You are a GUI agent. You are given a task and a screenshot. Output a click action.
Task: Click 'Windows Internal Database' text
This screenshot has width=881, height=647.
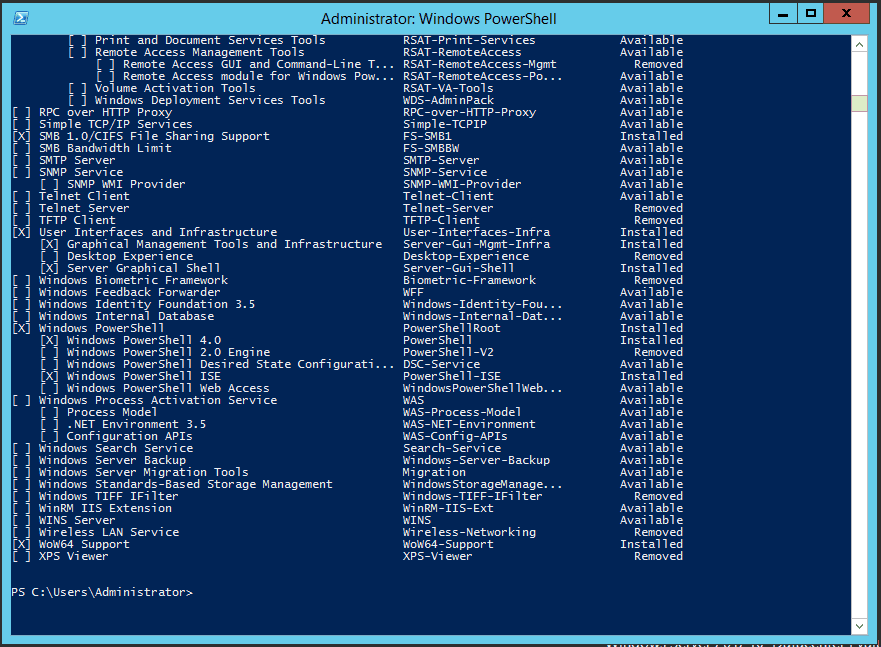[x=126, y=316]
